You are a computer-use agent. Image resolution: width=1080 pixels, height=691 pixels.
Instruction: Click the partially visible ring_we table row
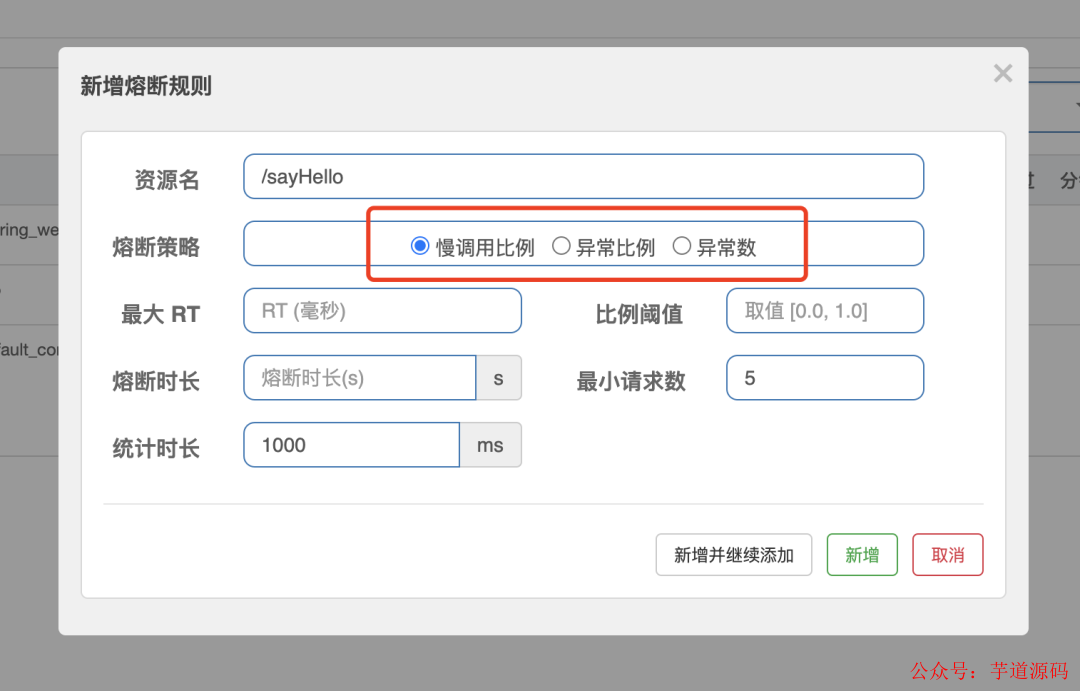point(25,230)
